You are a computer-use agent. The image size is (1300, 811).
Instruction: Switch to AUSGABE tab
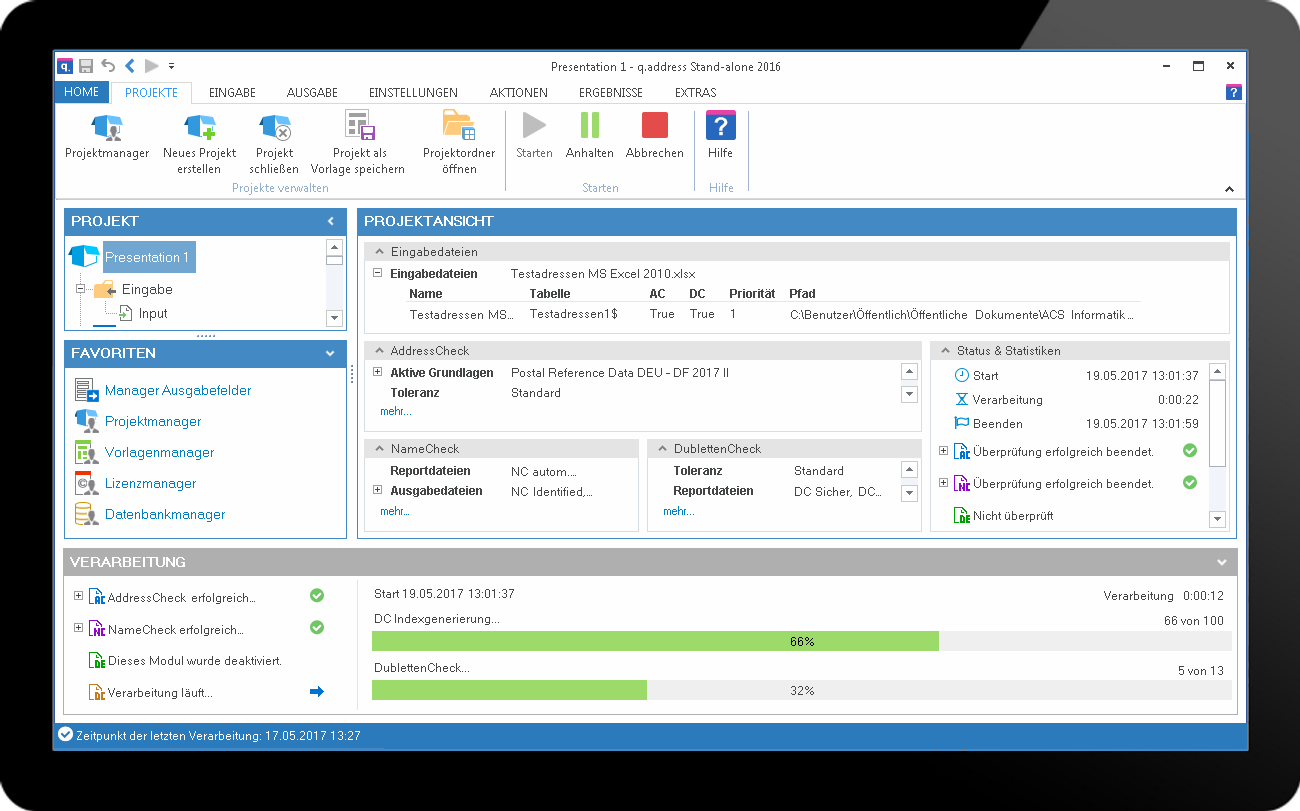[x=312, y=92]
